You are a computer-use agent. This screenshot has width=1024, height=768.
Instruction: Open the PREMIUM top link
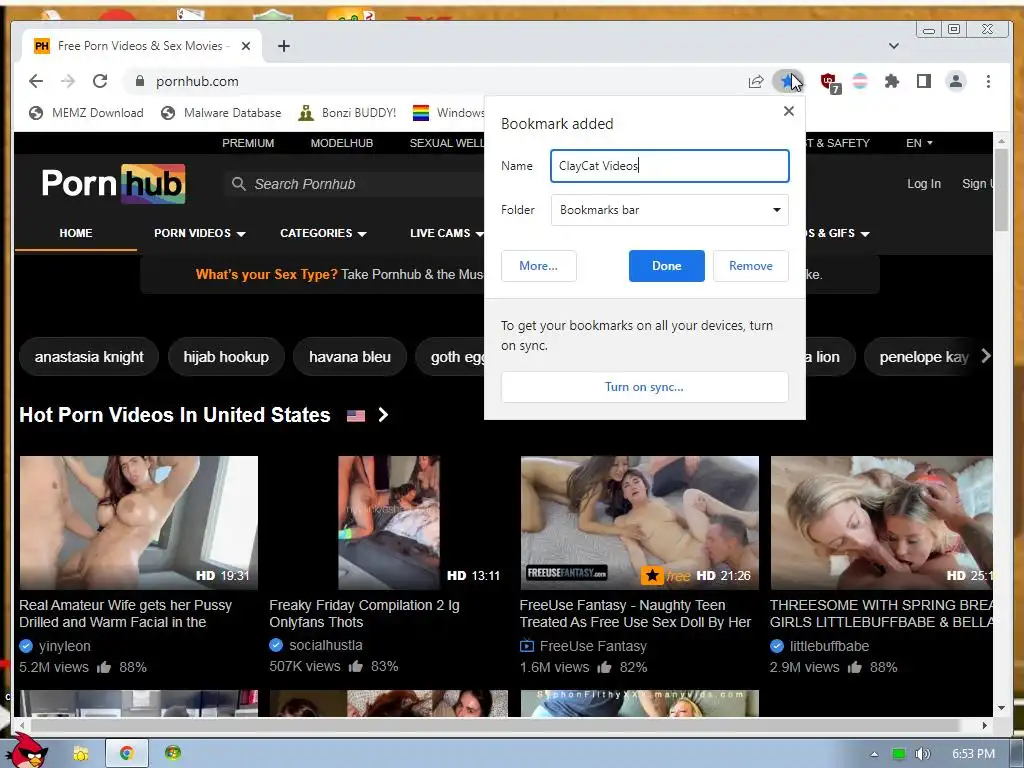(x=248, y=143)
